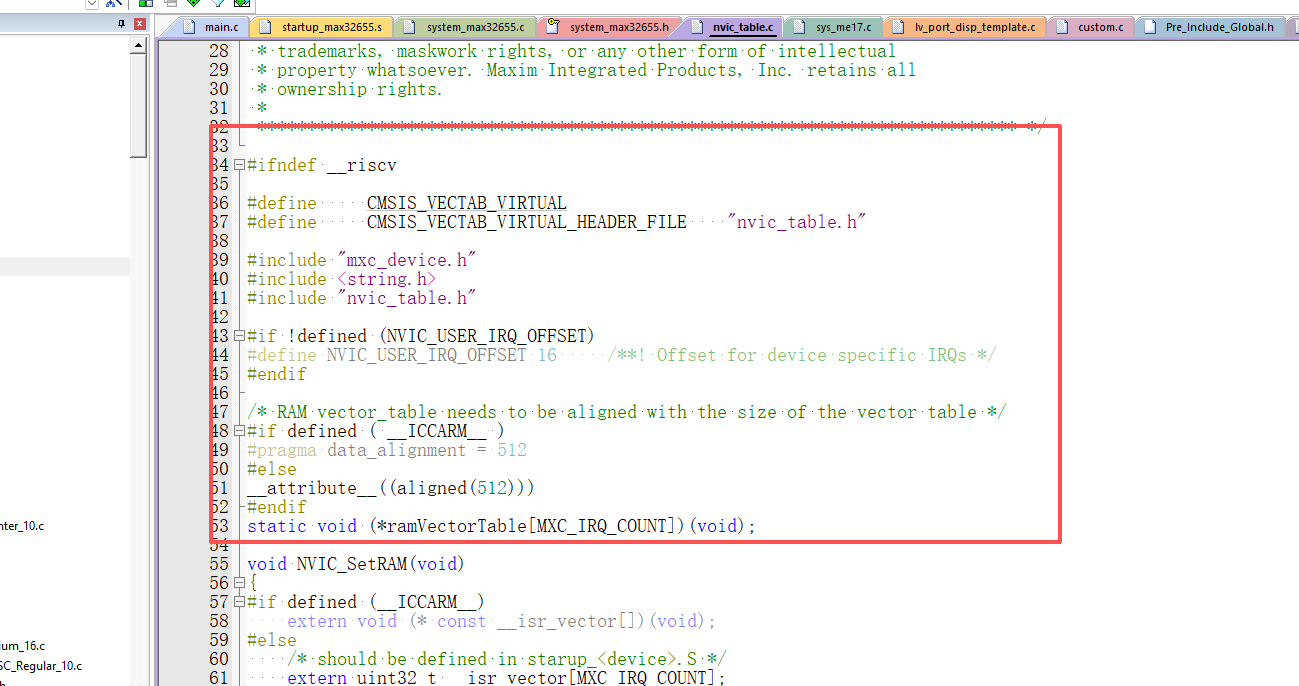The width and height of the screenshot is (1299, 686).
Task: Close the project panel with the red X
Action: point(139,24)
